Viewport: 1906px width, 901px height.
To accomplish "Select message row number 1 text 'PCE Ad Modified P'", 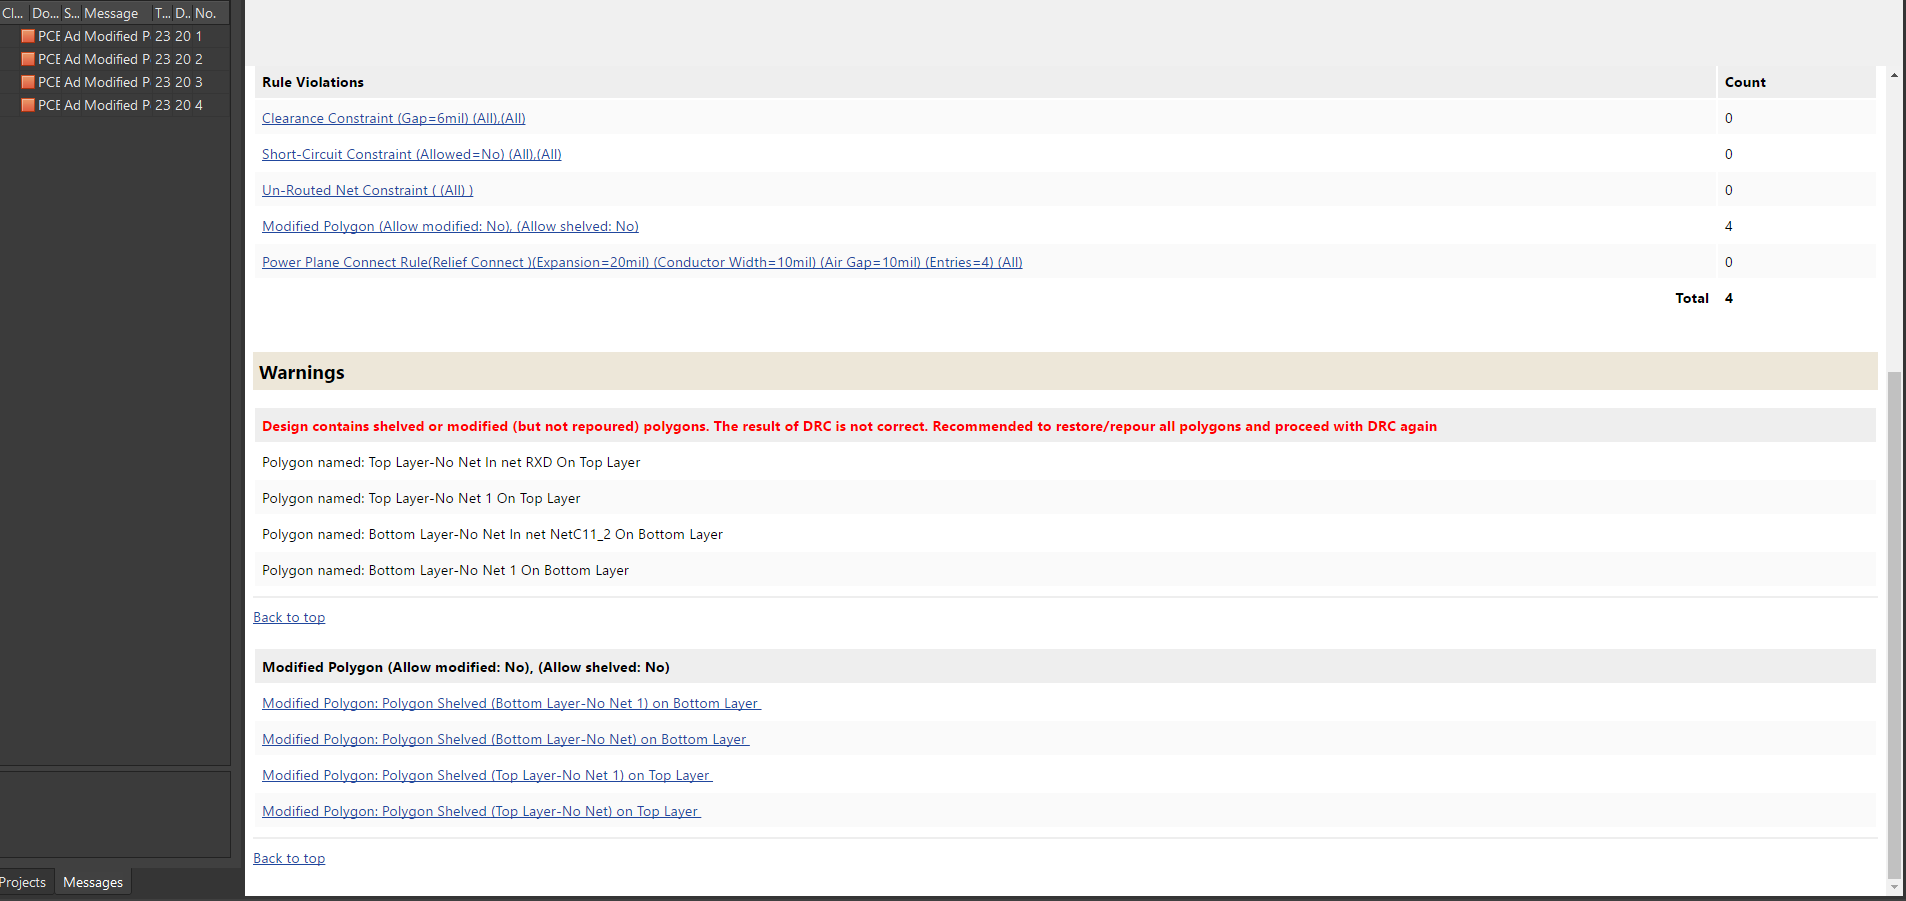I will tap(94, 36).
